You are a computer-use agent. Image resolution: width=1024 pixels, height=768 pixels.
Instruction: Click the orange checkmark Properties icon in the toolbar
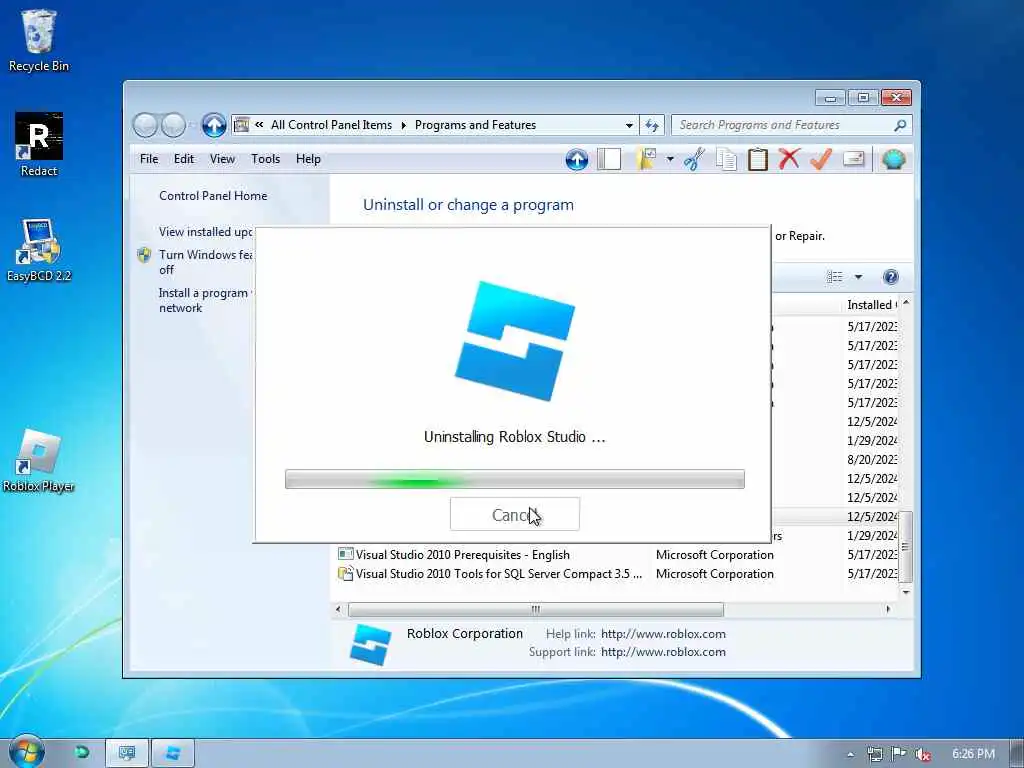click(821, 159)
